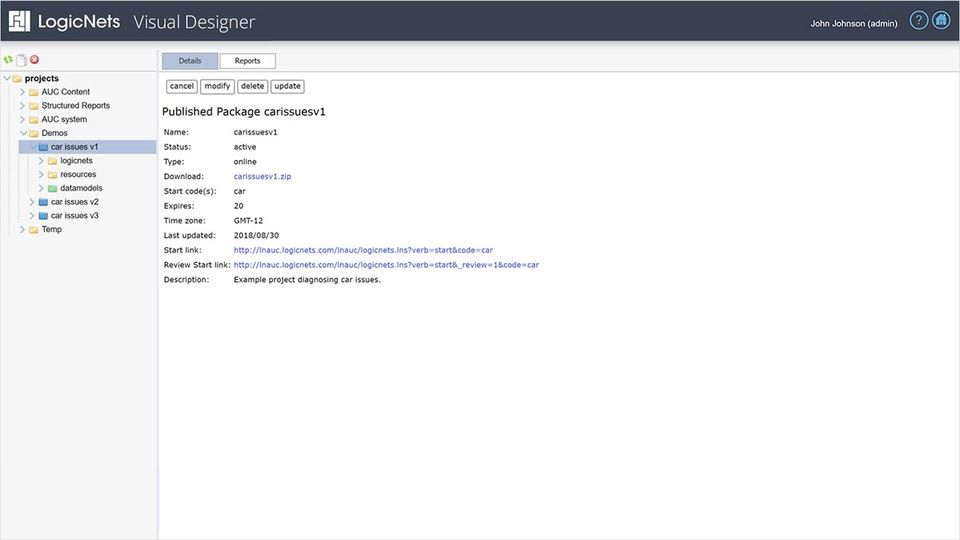960x540 pixels.
Task: Expand the datamodels subfolder
Action: pyautogui.click(x=41, y=189)
